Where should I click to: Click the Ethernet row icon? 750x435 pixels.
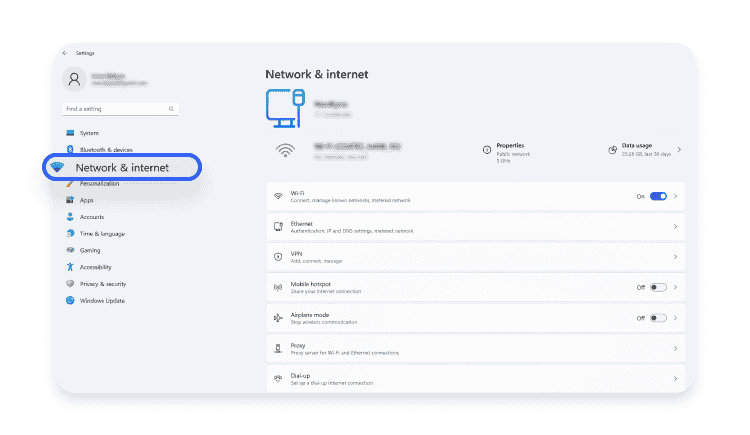click(278, 226)
